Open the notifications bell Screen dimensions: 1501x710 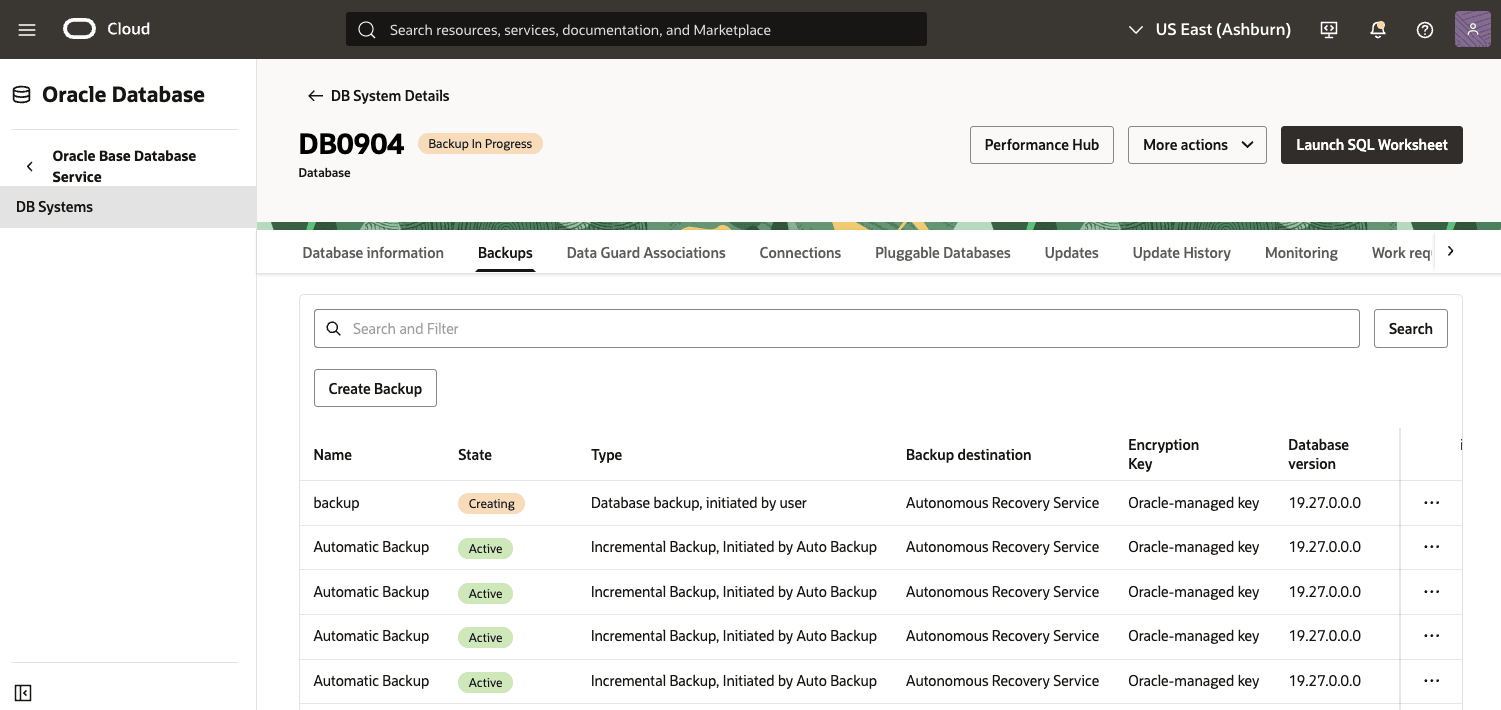click(x=1377, y=29)
